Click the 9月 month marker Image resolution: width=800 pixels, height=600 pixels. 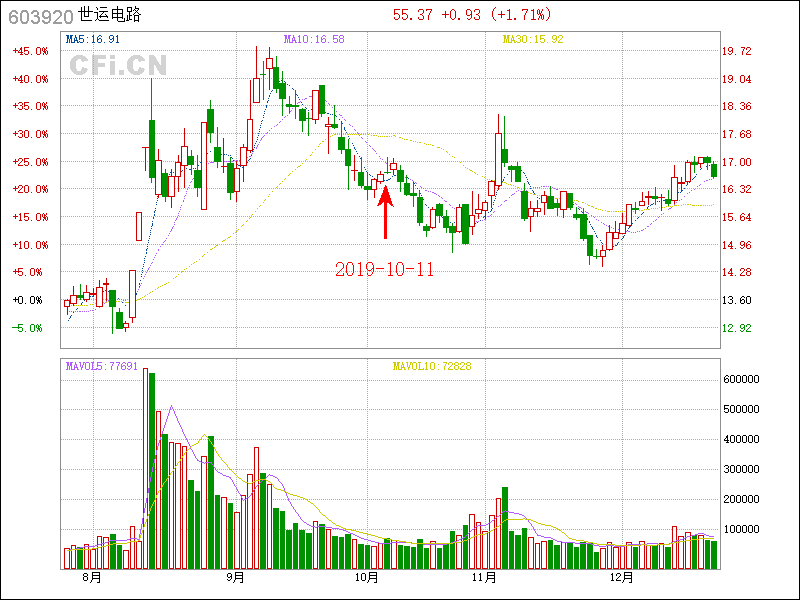point(236,578)
